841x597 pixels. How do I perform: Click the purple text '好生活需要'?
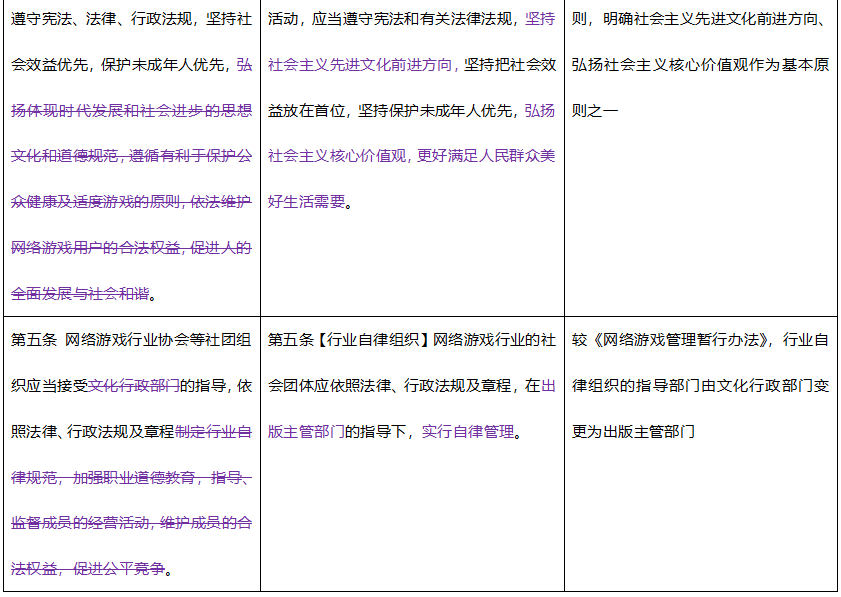pos(306,202)
